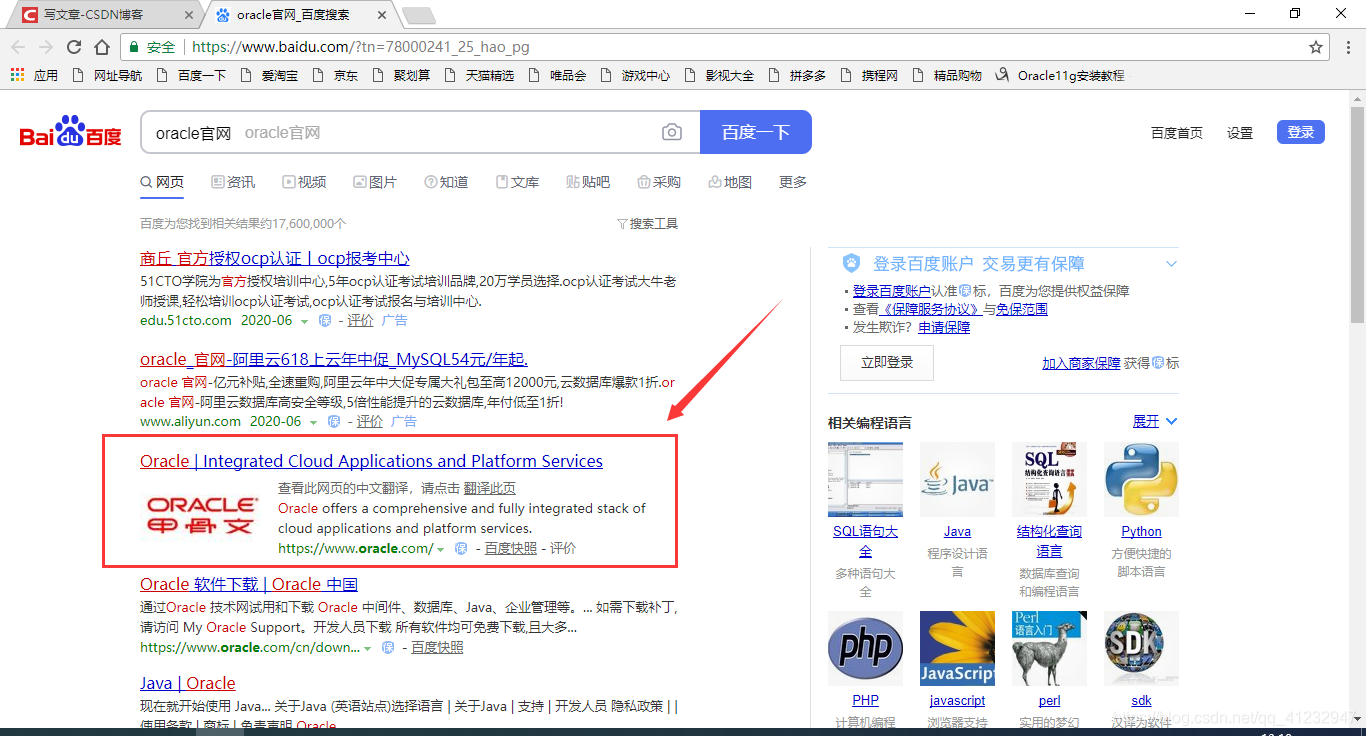1366x736 pixels.
Task: Open the 唯品会 bookmark
Action: pyautogui.click(x=558, y=75)
